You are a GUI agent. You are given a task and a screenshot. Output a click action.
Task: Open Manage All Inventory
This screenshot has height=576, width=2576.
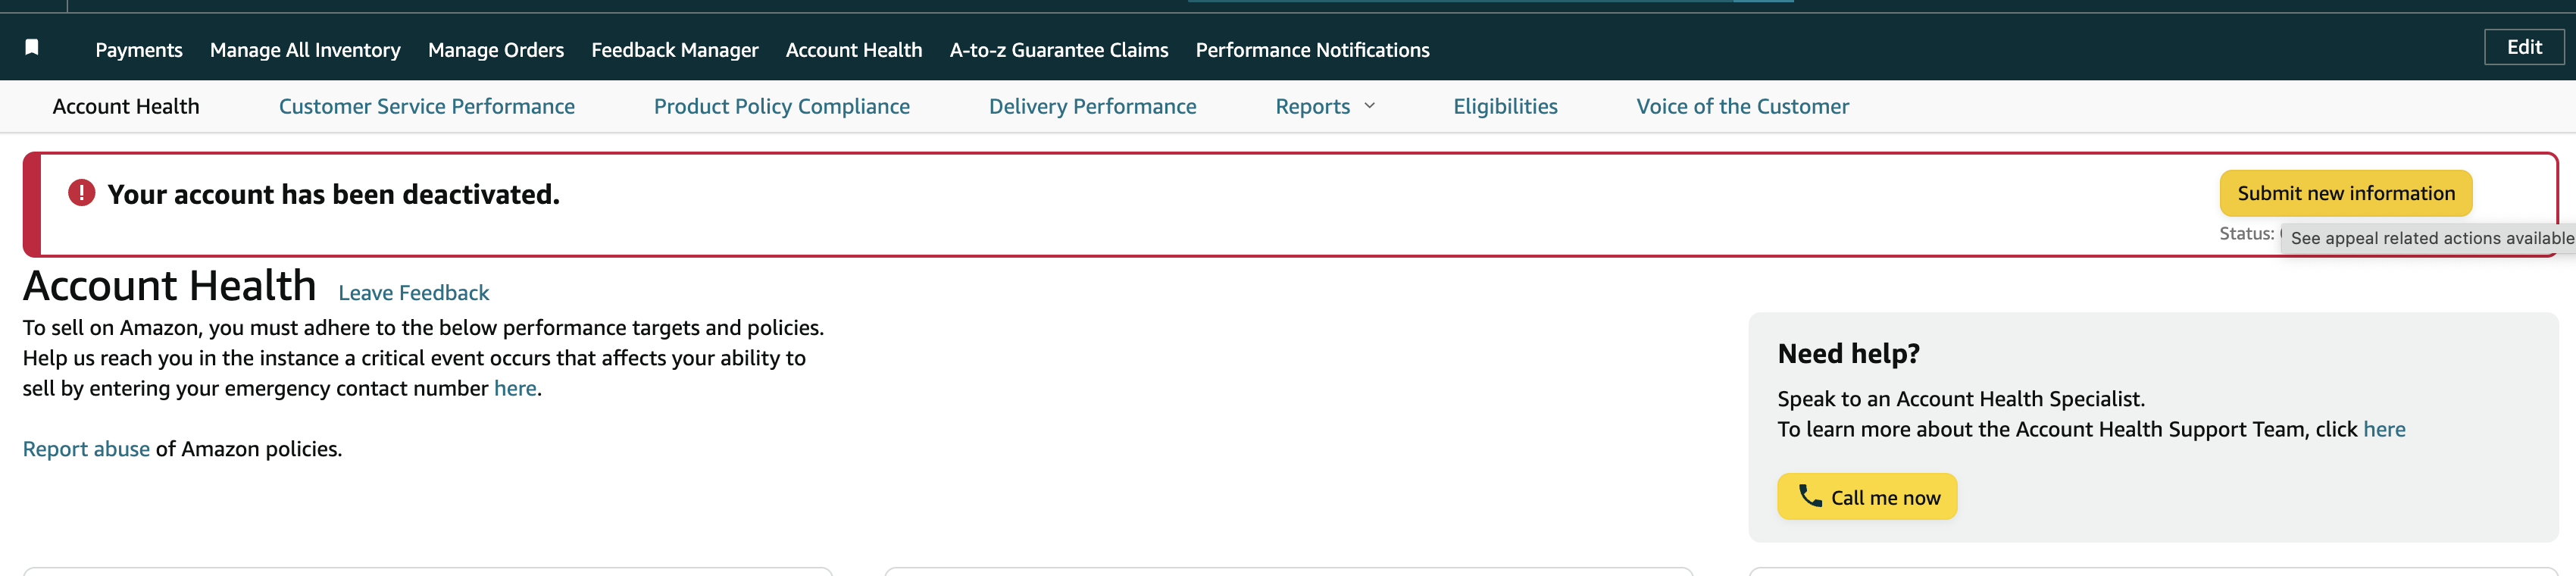click(305, 50)
